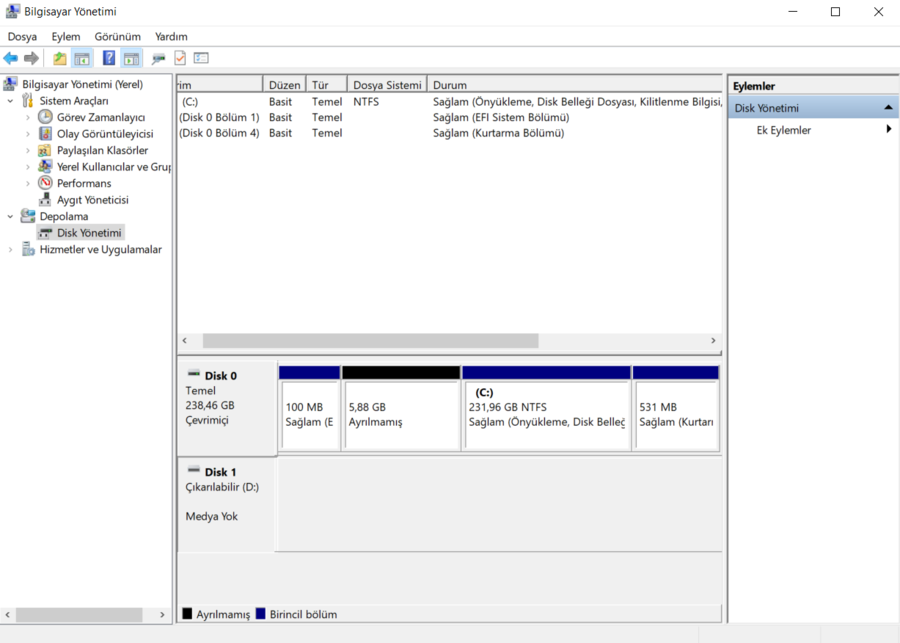Expand the Performans node

[28, 184]
